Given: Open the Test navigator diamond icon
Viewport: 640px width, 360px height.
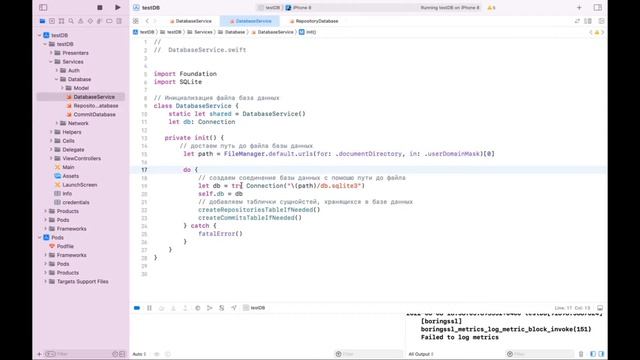Looking at the screenshot, I should pyautogui.click(x=90, y=21).
